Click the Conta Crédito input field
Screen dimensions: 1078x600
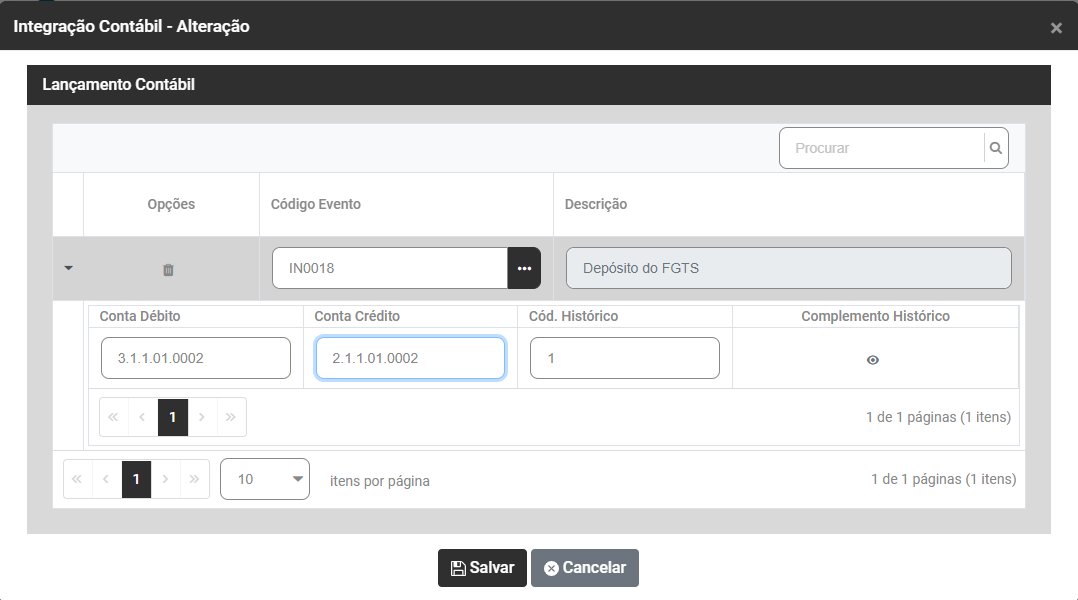point(410,358)
